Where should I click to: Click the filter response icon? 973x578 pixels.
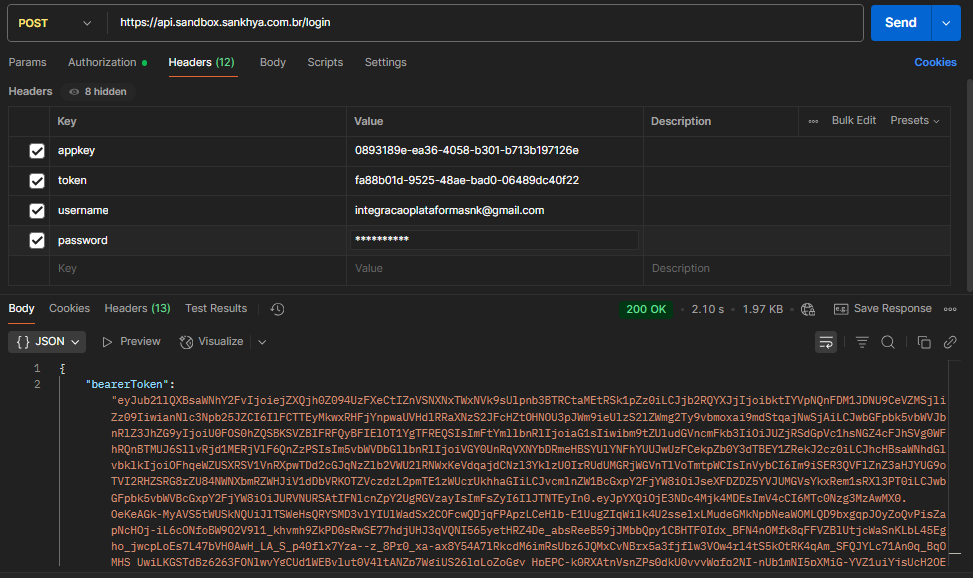tap(862, 342)
